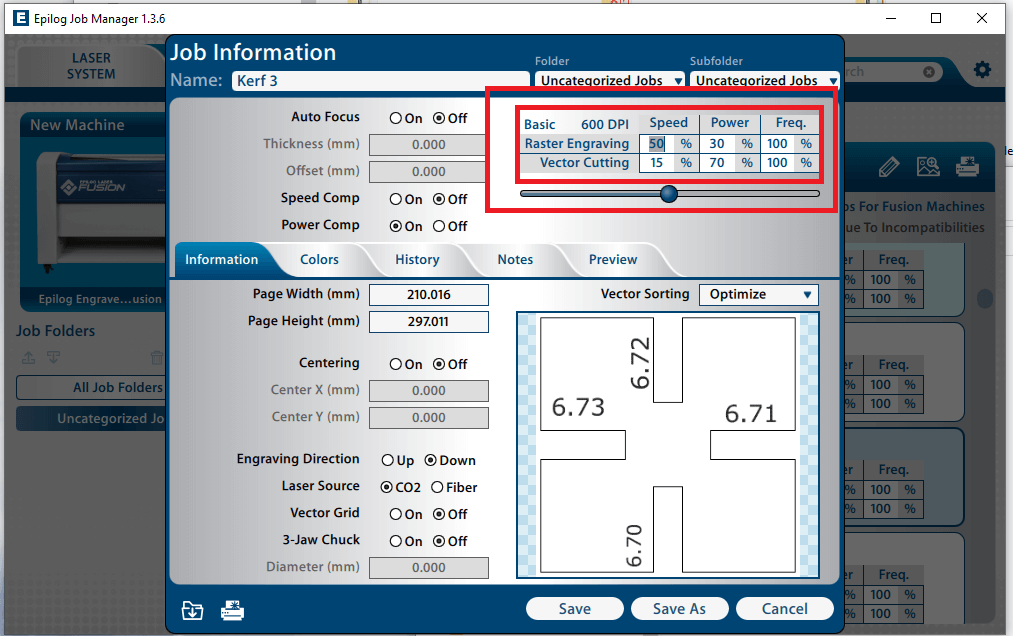Minimize the Epilog Job Manager window
This screenshot has height=636, width=1013.
tap(891, 18)
